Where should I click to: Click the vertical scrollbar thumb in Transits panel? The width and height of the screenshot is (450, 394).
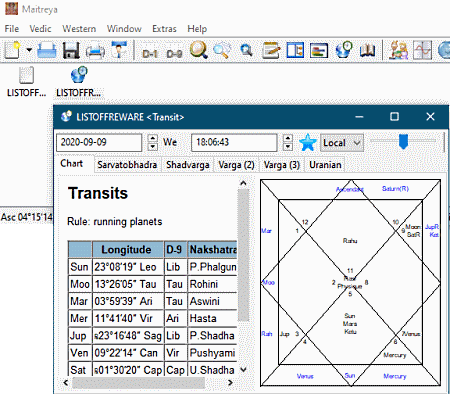(x=243, y=255)
